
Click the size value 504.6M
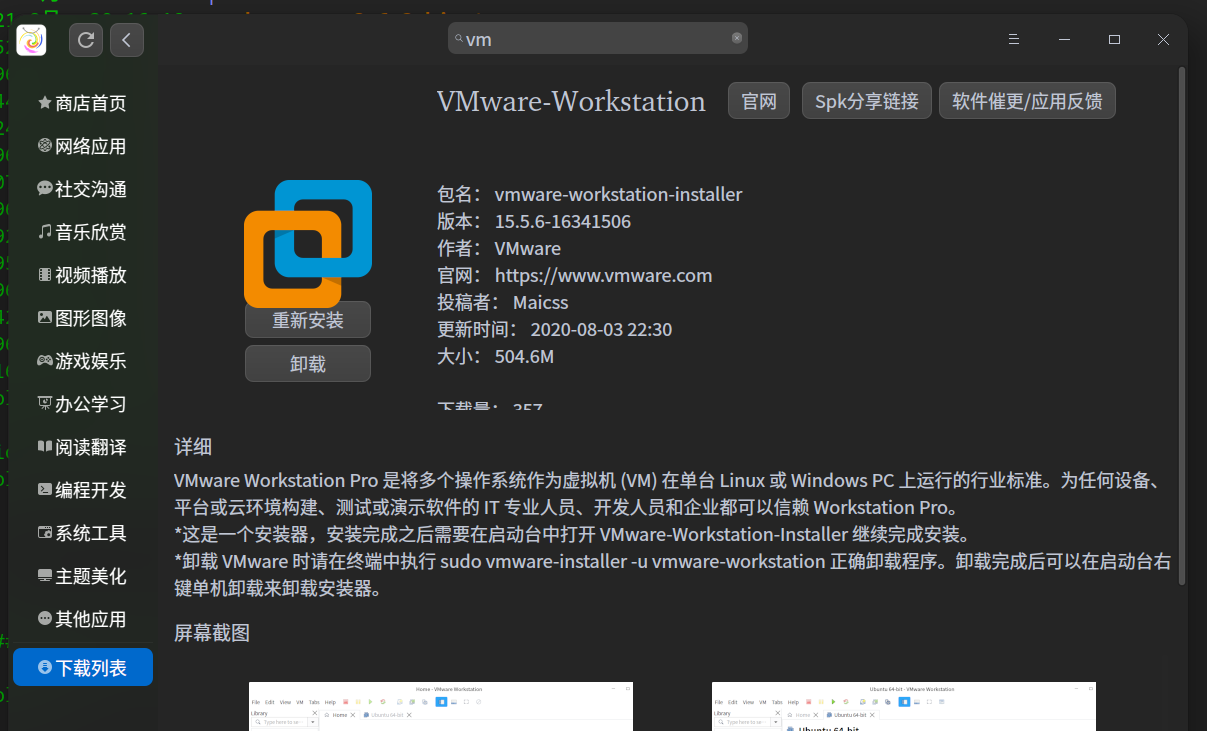tap(524, 356)
